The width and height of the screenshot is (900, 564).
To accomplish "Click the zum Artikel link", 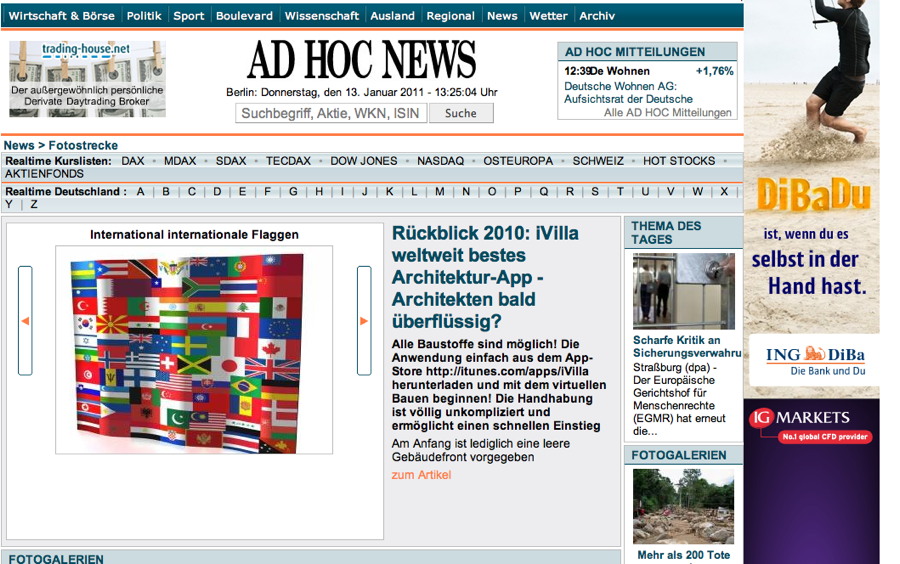I will pos(421,475).
